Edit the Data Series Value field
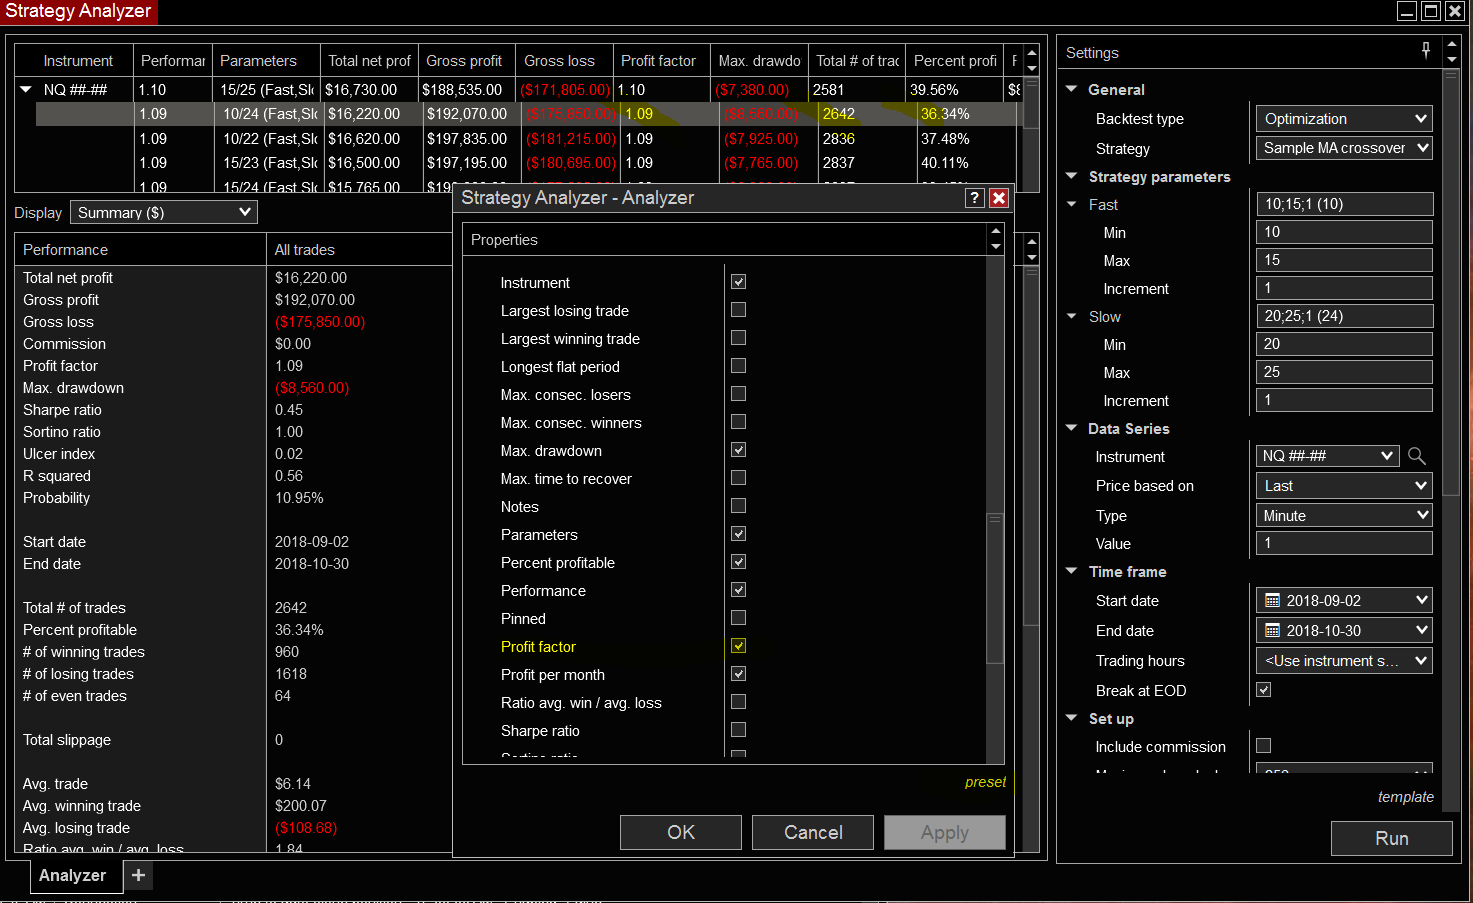Image resolution: width=1473 pixels, height=903 pixels. (x=1344, y=543)
